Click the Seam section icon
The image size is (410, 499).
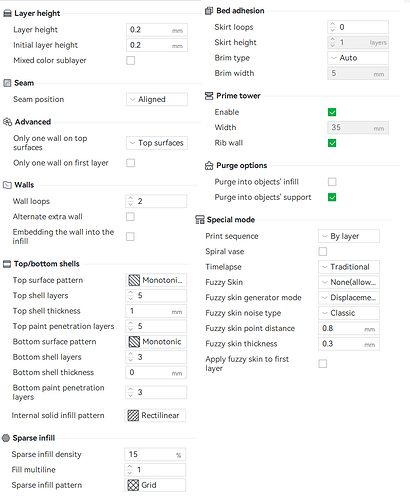click(x=7, y=83)
